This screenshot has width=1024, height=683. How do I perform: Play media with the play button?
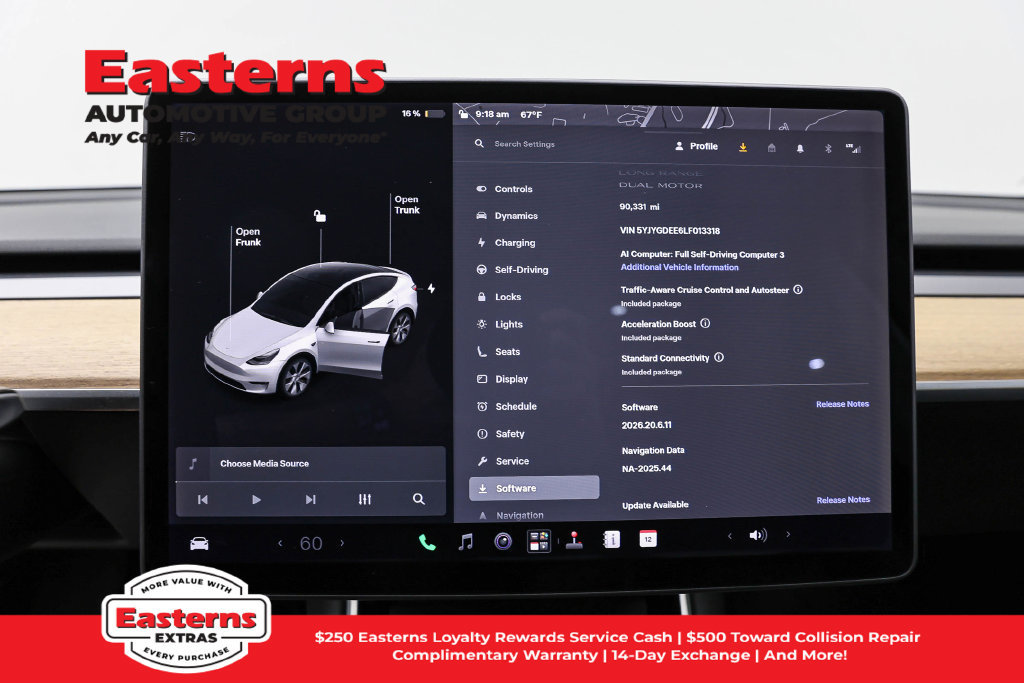point(256,500)
